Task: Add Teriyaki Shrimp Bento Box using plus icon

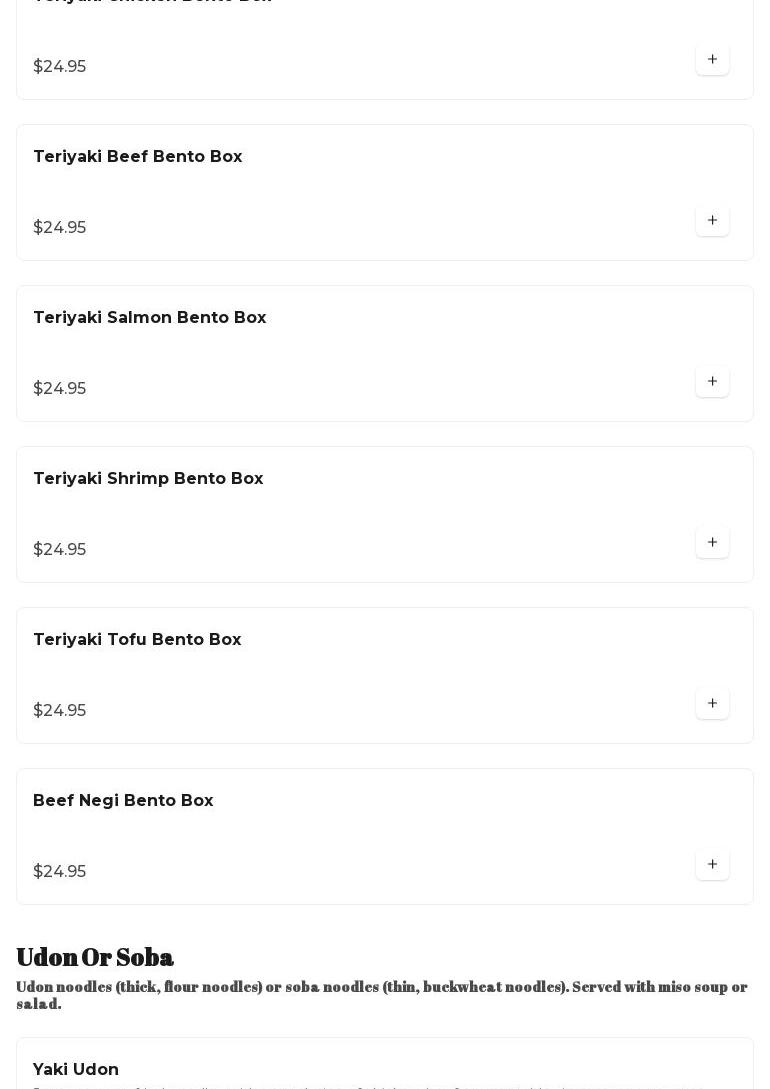Action: click(712, 543)
